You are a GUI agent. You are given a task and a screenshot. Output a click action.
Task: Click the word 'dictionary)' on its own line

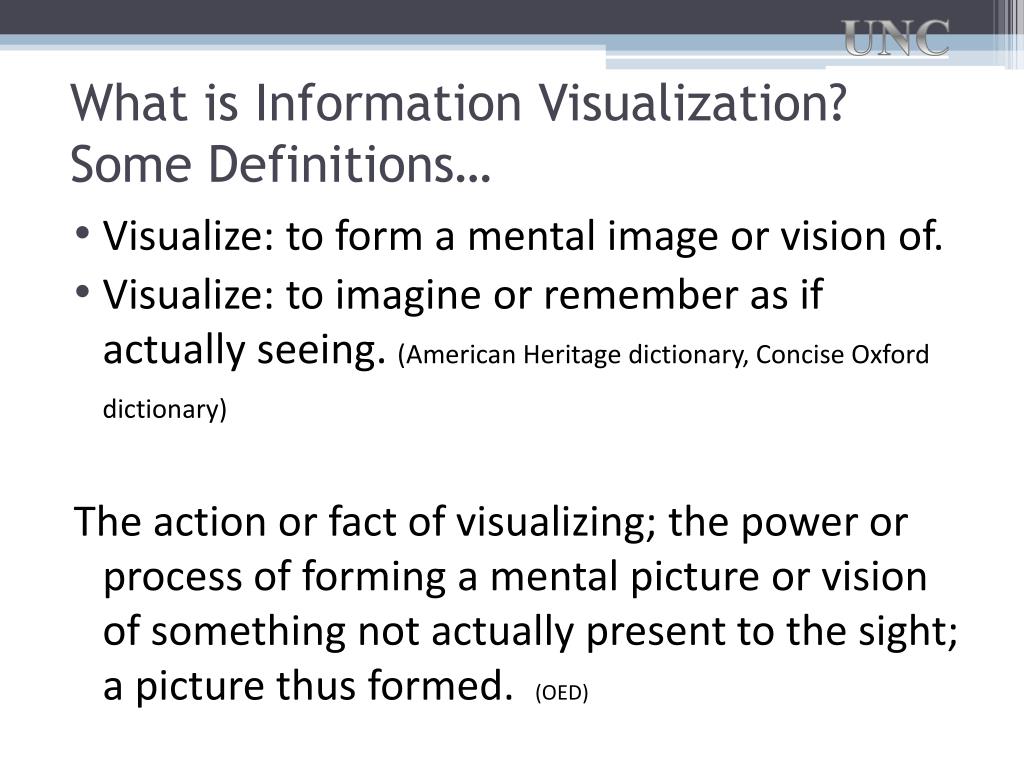point(165,409)
